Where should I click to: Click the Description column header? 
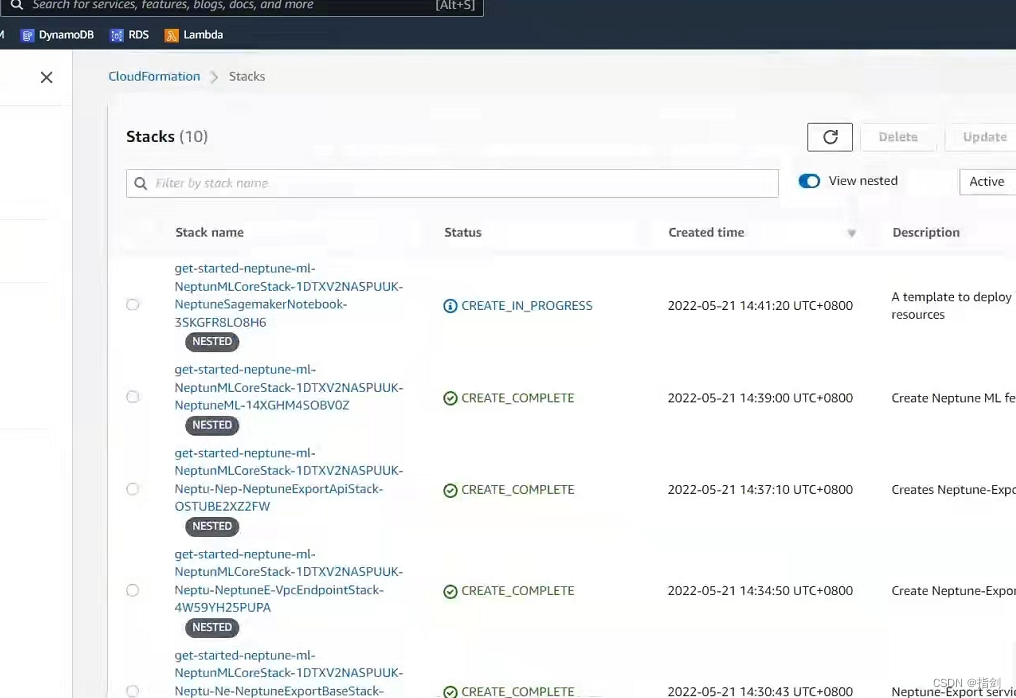point(925,233)
